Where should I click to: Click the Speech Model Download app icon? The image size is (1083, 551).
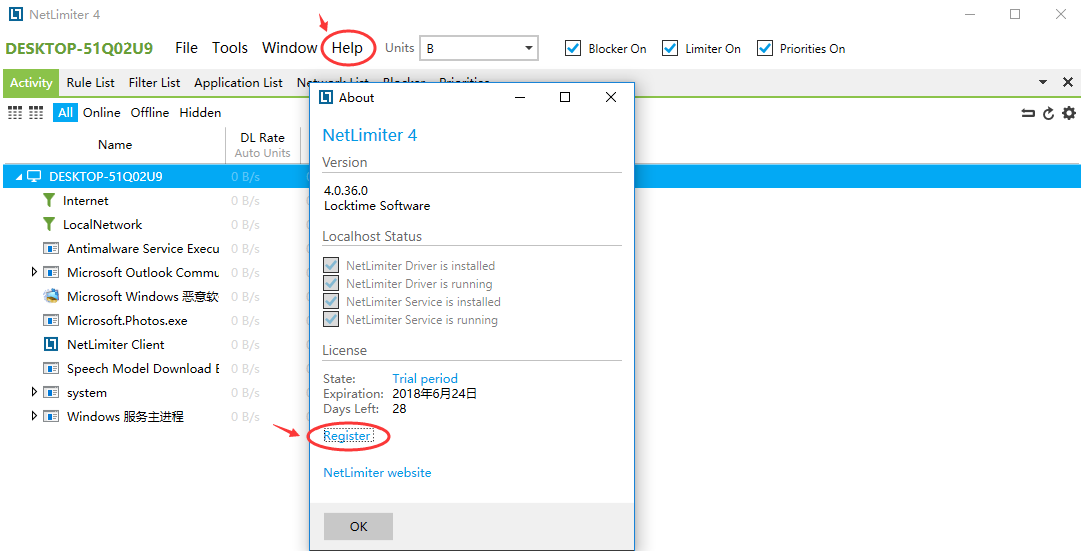tap(51, 369)
